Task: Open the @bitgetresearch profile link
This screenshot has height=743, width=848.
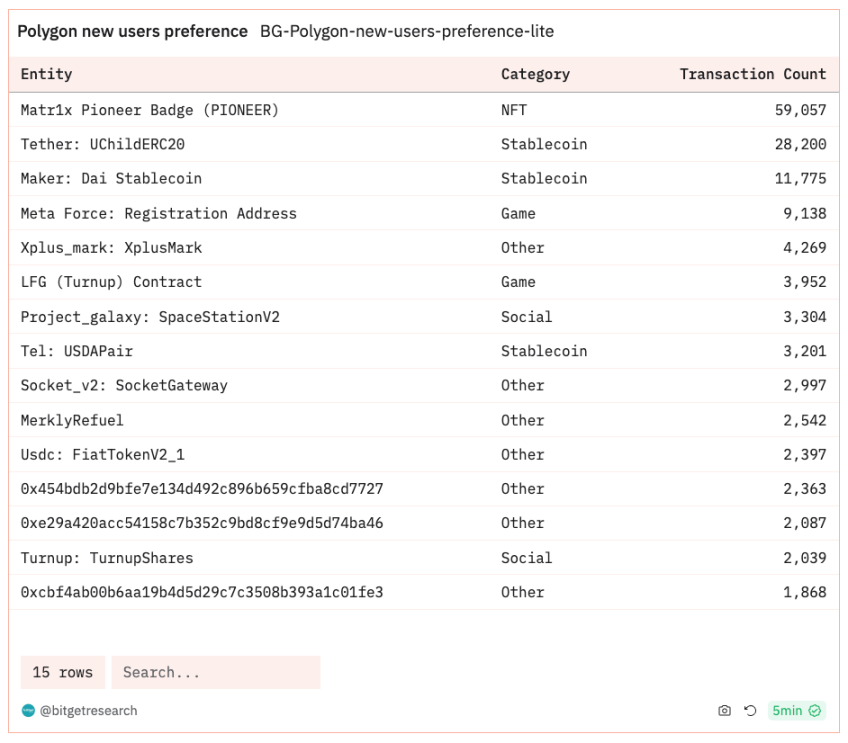Action: [88, 711]
